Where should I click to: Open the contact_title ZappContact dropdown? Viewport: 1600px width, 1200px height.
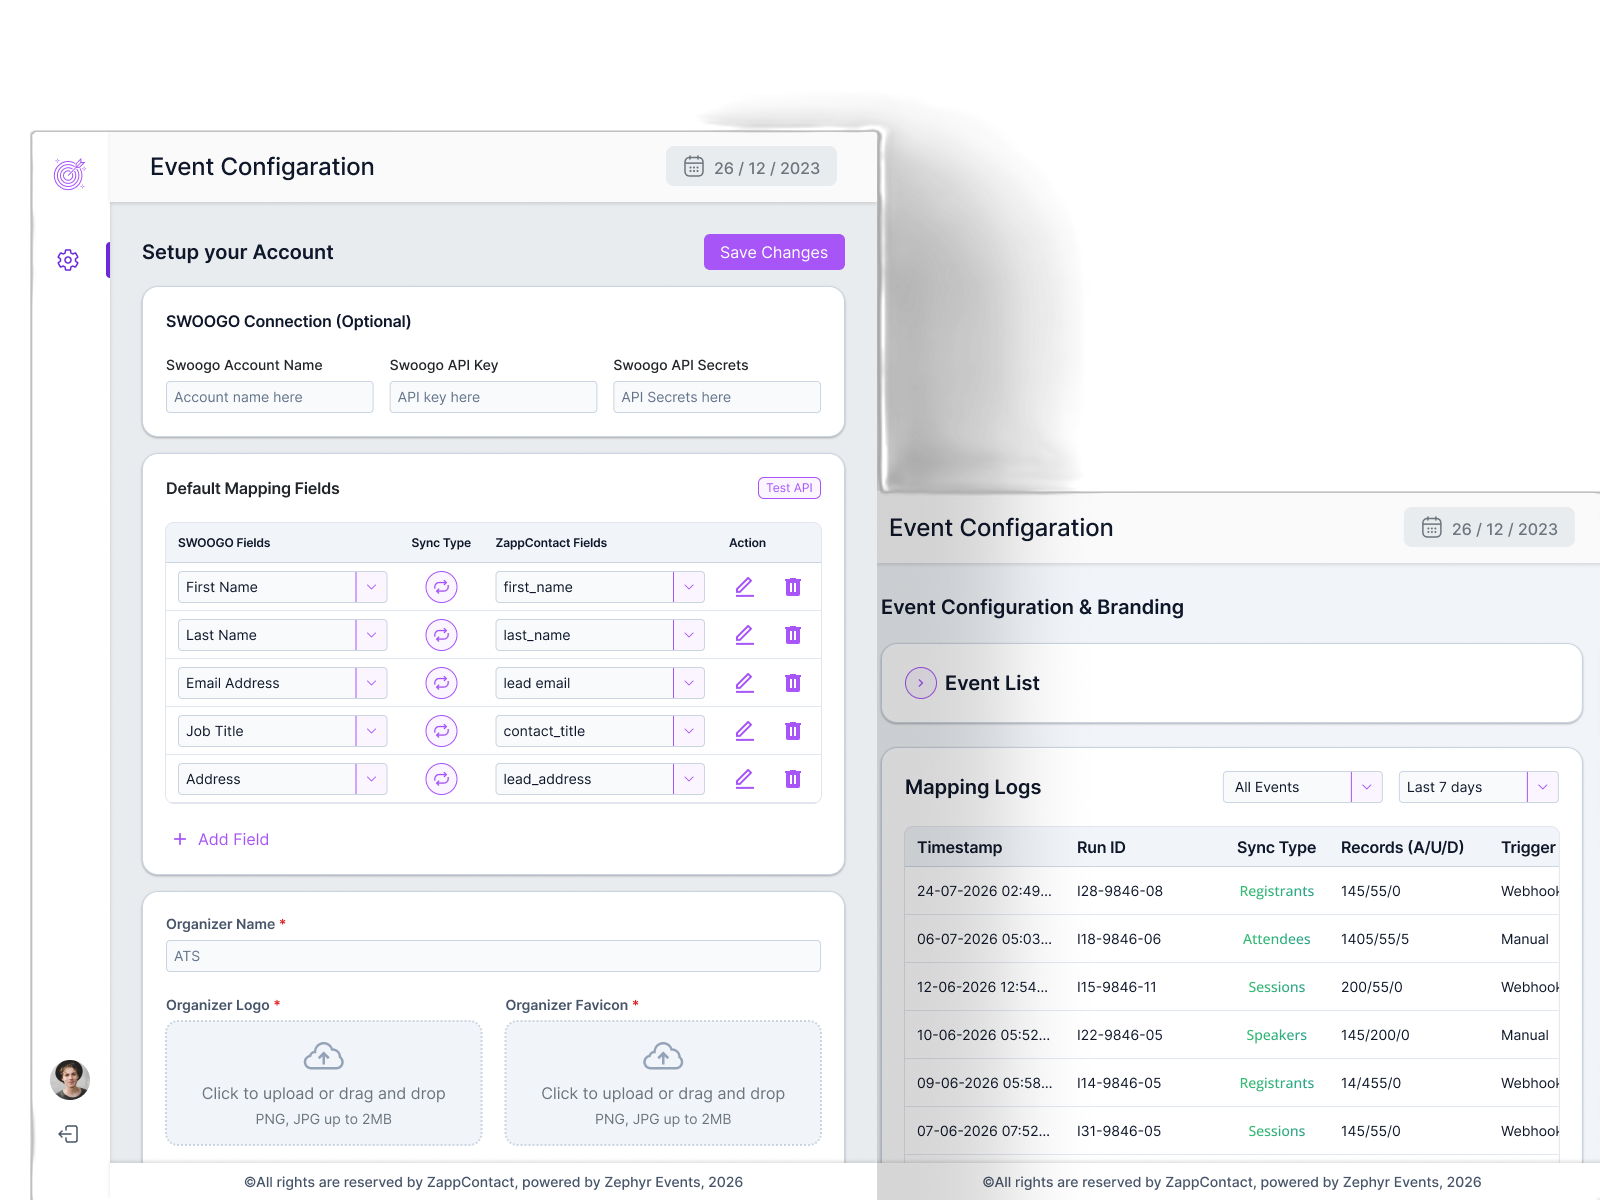click(x=689, y=731)
